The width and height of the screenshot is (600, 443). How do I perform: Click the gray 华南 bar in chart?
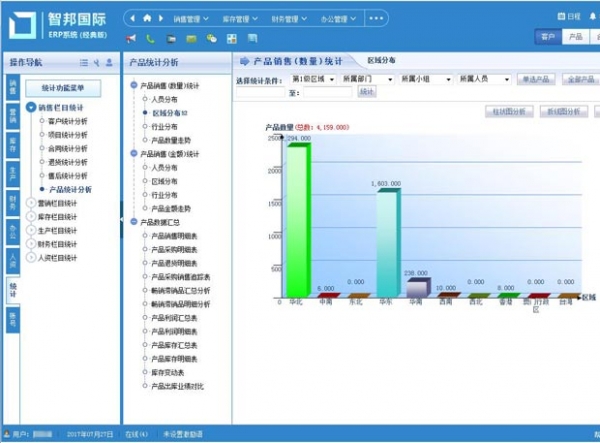(x=418, y=288)
